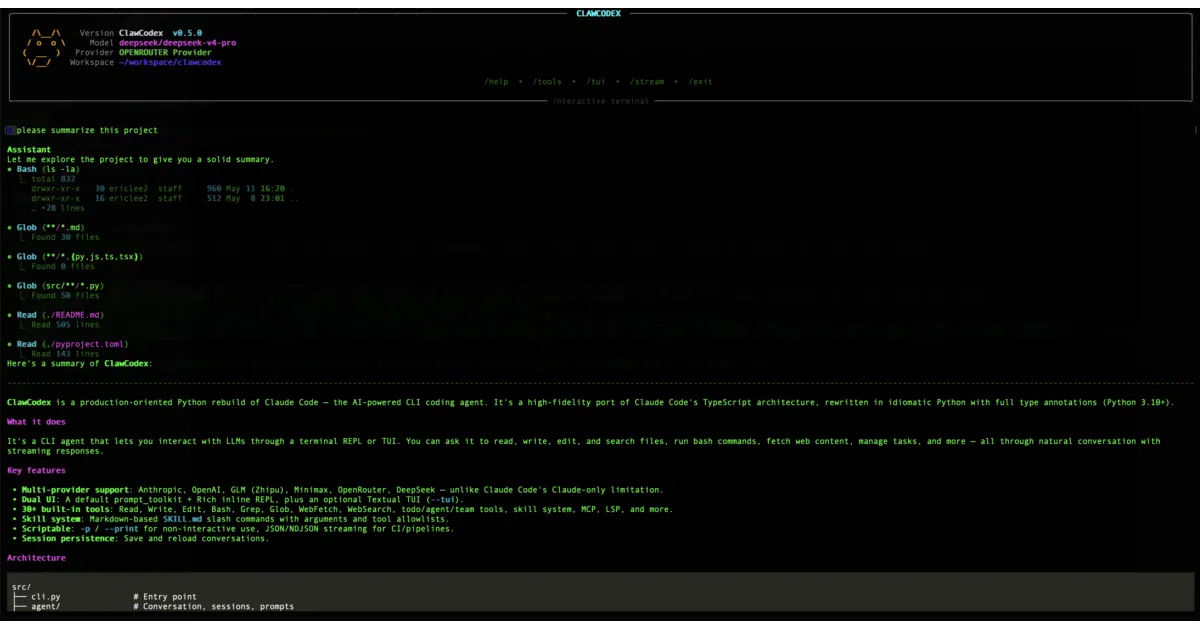Click the model name deepseek/deepseek-v4-pro
The width and height of the screenshot is (1200, 630).
[177, 43]
